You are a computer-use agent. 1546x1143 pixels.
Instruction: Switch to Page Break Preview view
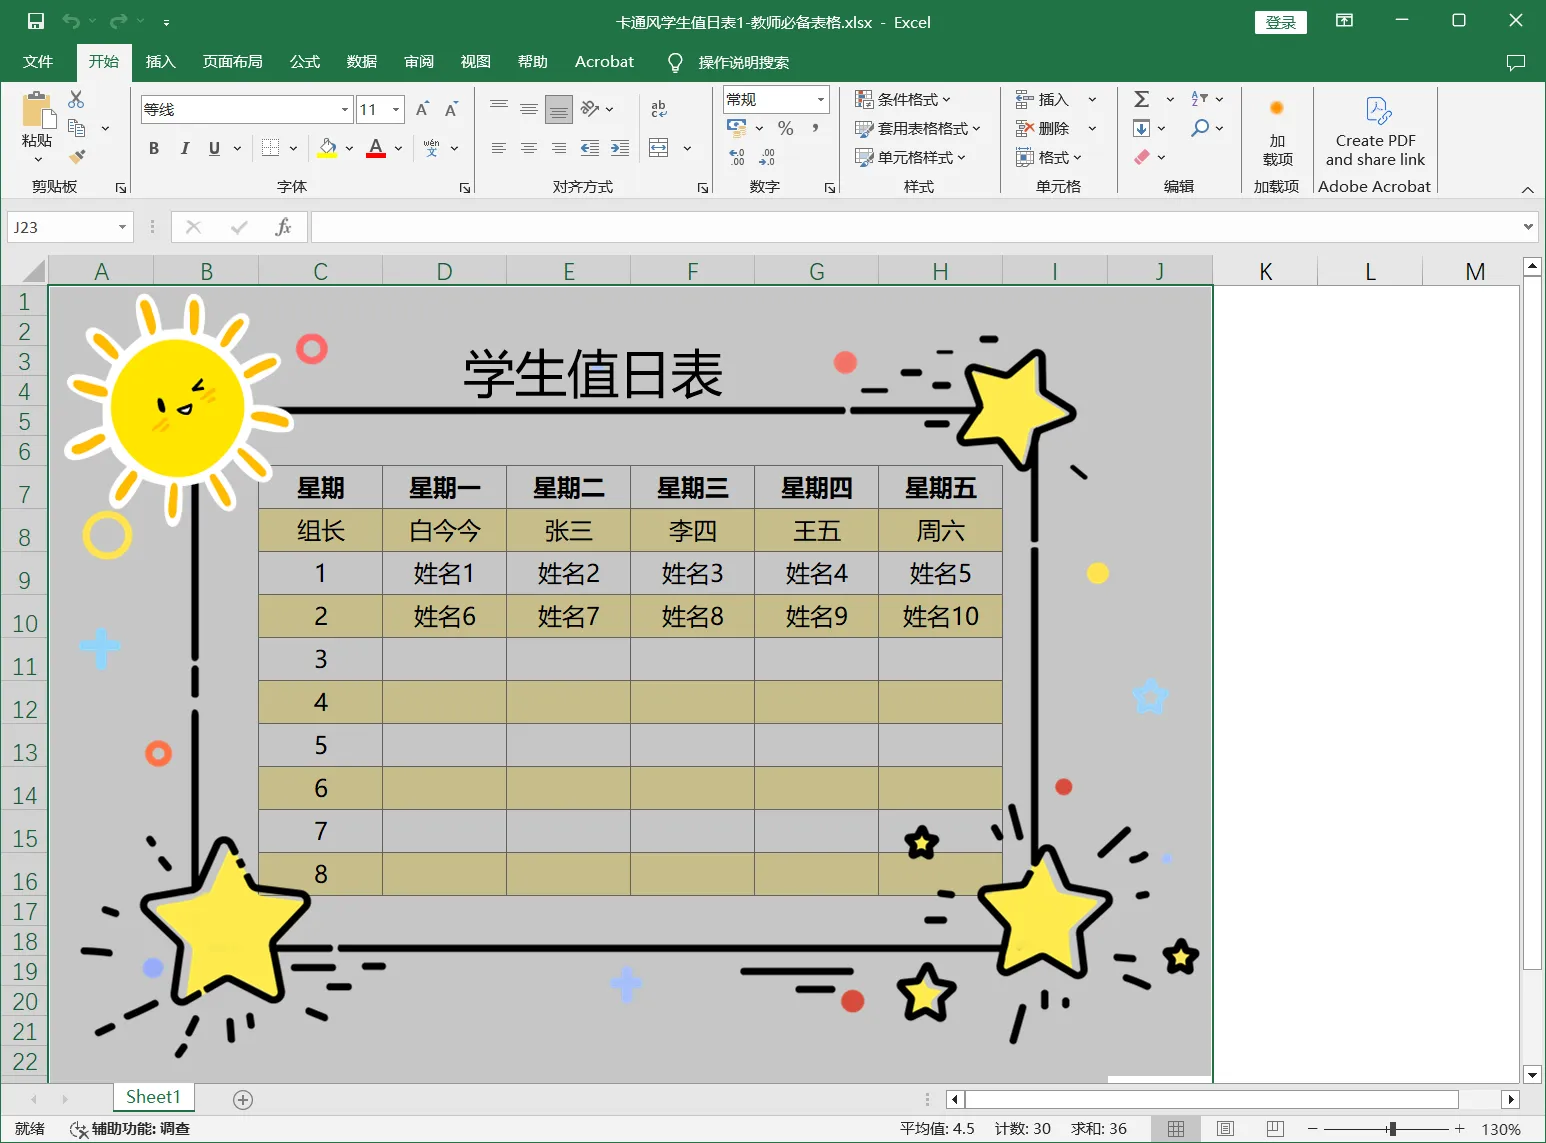[1275, 1129]
